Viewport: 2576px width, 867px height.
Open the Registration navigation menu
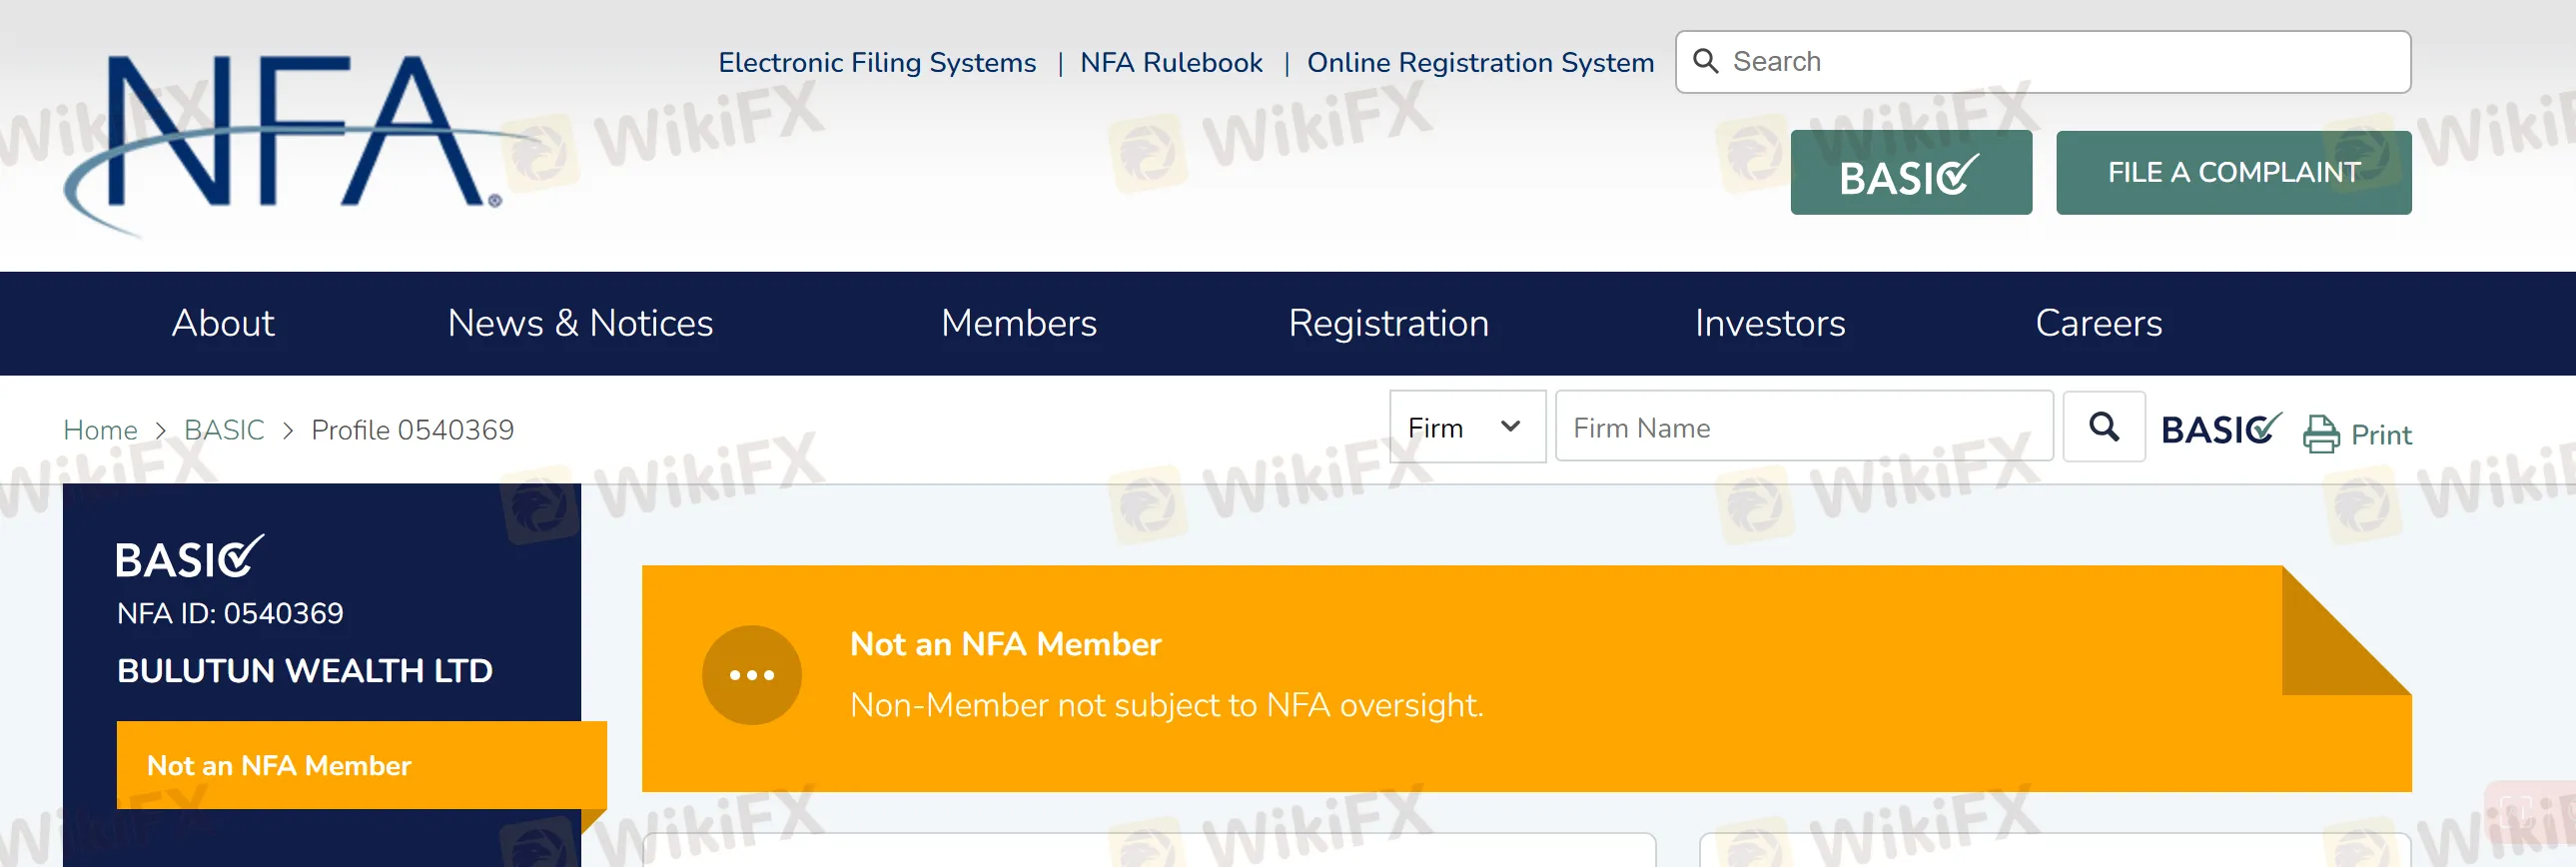pos(1388,323)
